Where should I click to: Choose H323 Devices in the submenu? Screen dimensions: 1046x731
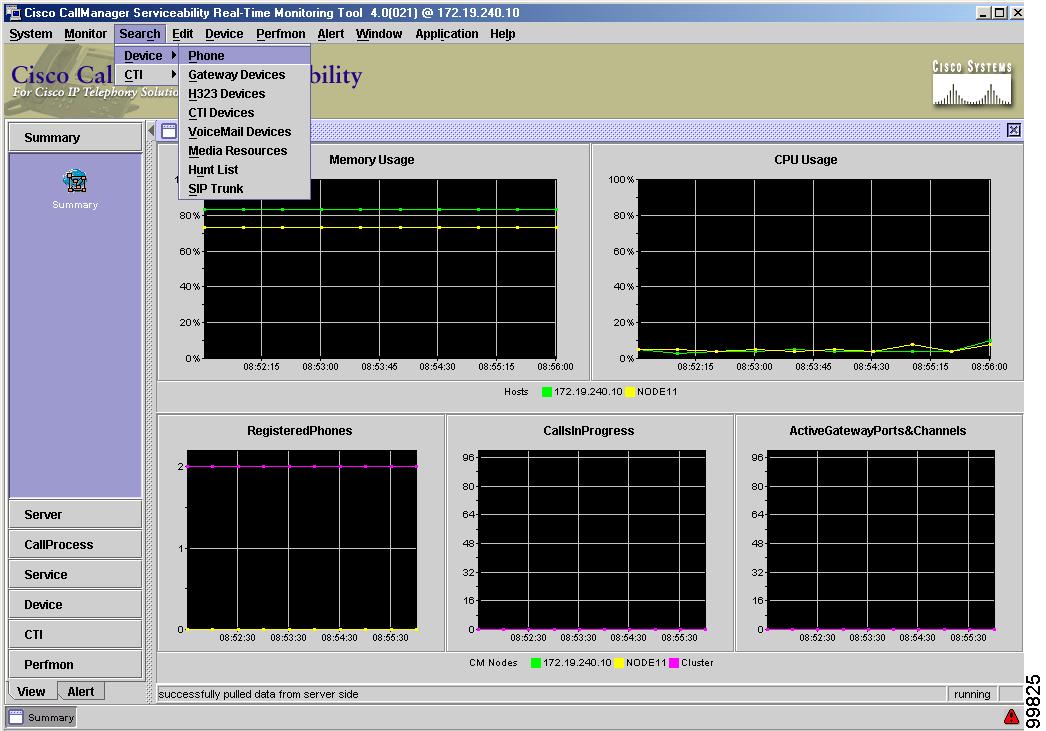click(x=245, y=94)
